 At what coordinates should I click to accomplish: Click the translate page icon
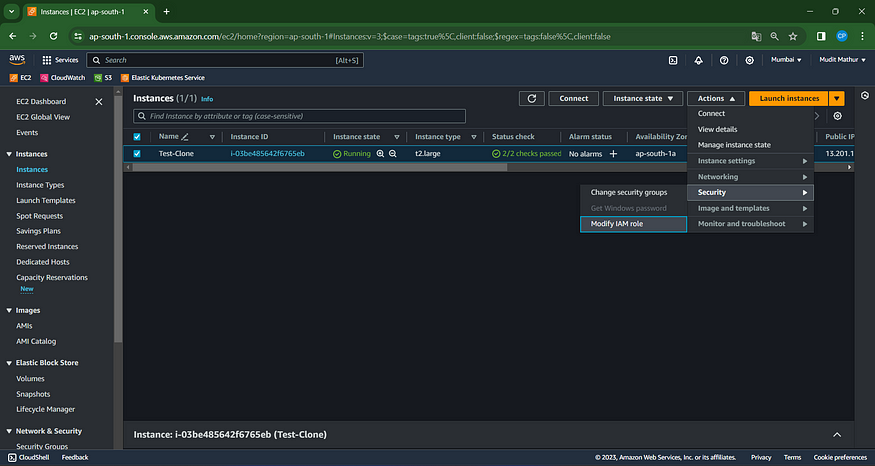tap(756, 36)
